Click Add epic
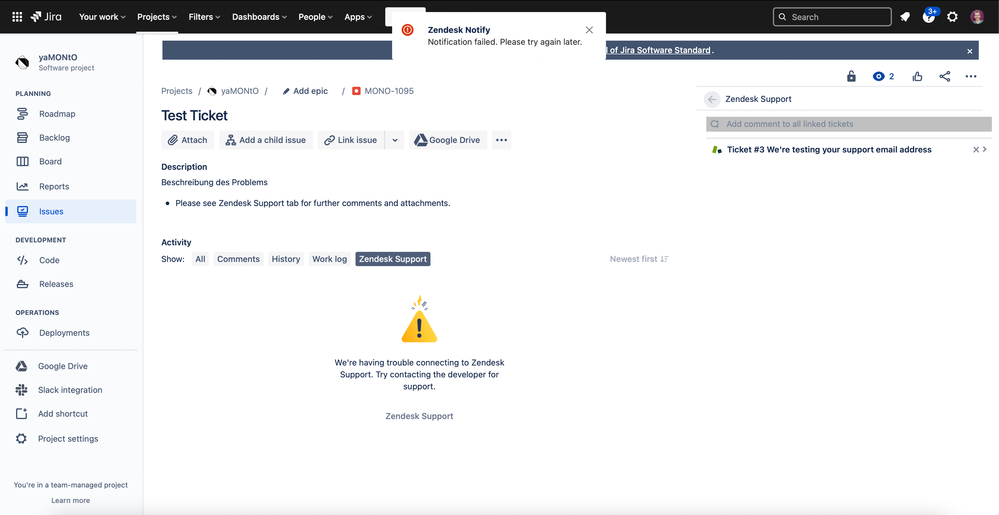This screenshot has width=999, height=515. pos(305,91)
